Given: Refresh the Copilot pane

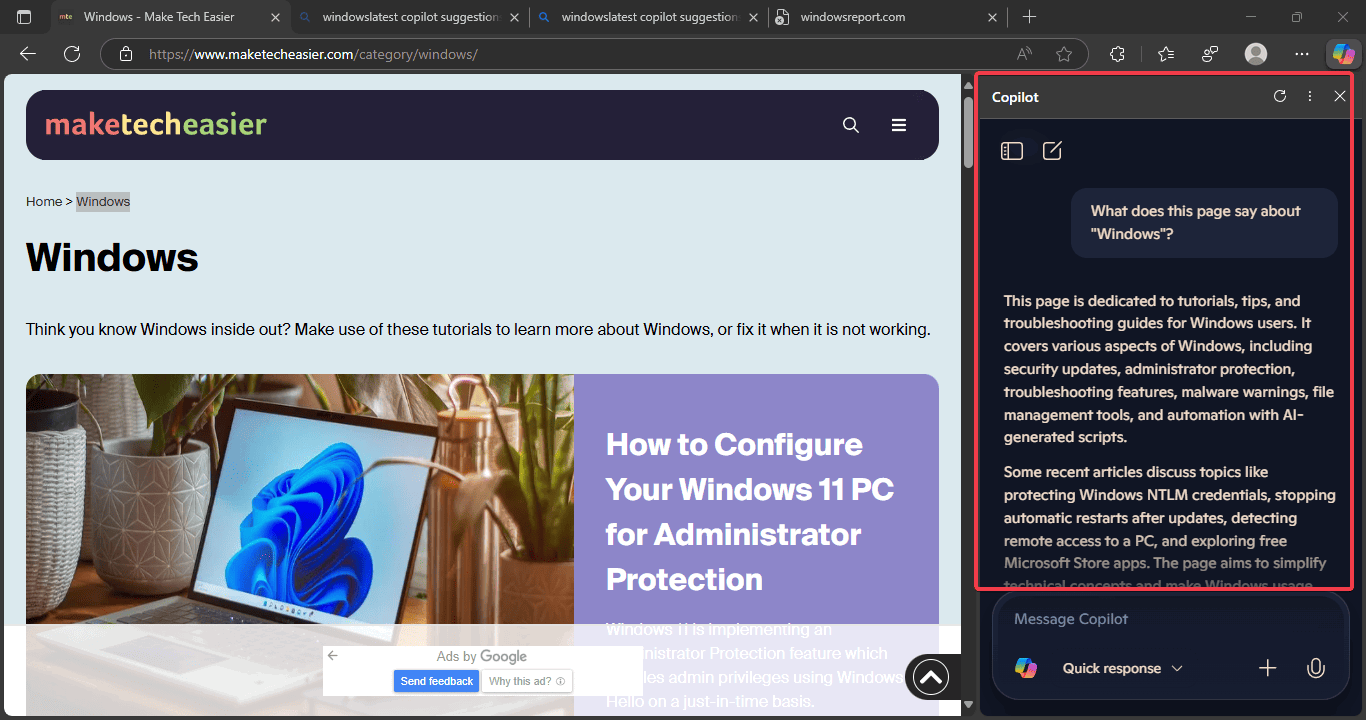Looking at the screenshot, I should click(1280, 96).
